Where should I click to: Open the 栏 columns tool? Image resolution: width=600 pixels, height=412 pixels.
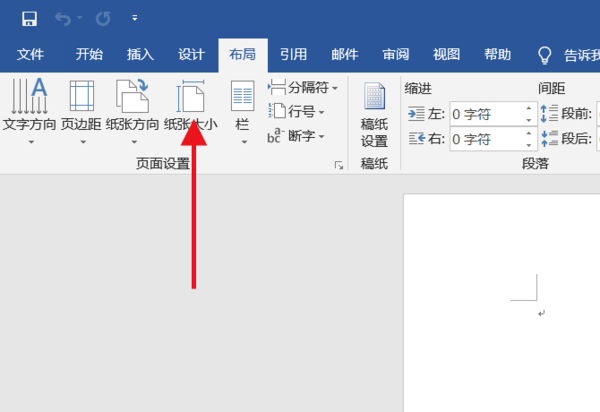[x=243, y=111]
